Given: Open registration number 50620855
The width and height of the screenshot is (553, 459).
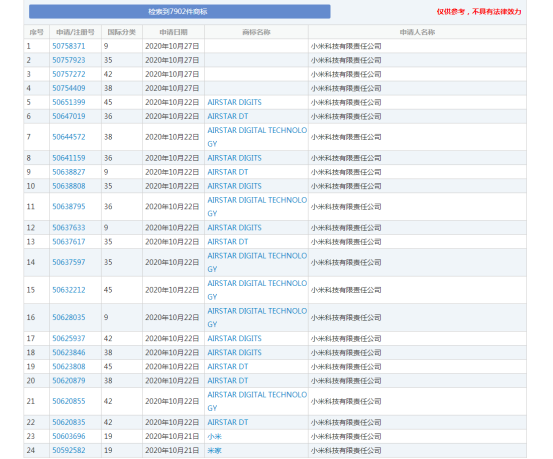Looking at the screenshot, I should 69,401.
